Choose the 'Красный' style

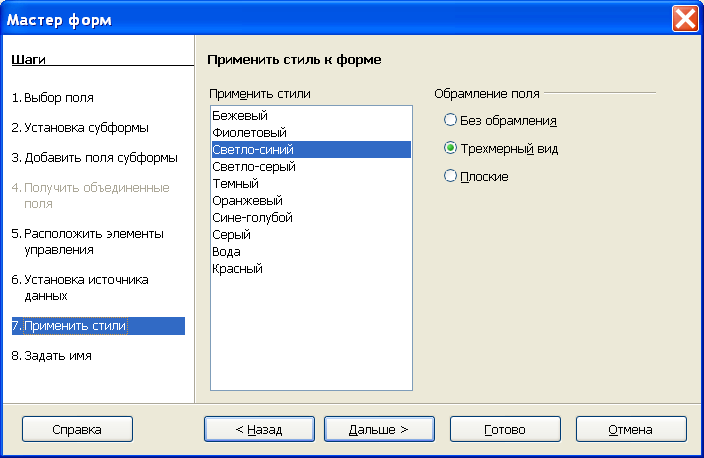[311, 269]
